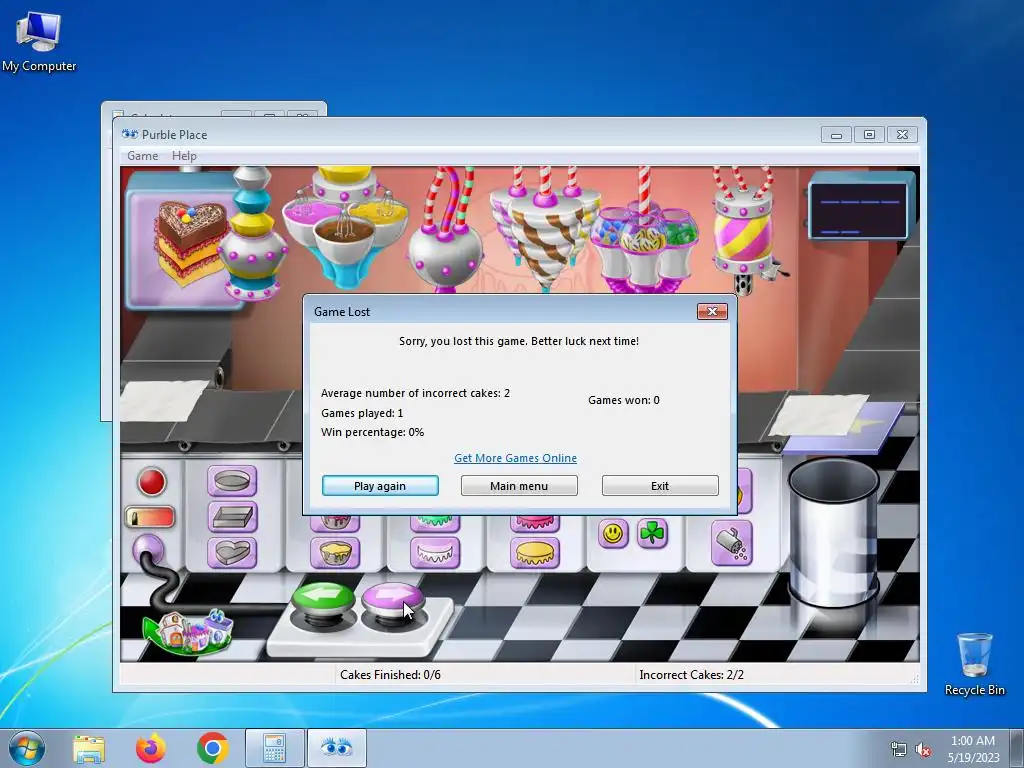Click the Play again button
Viewport: 1024px width, 768px height.
[380, 486]
